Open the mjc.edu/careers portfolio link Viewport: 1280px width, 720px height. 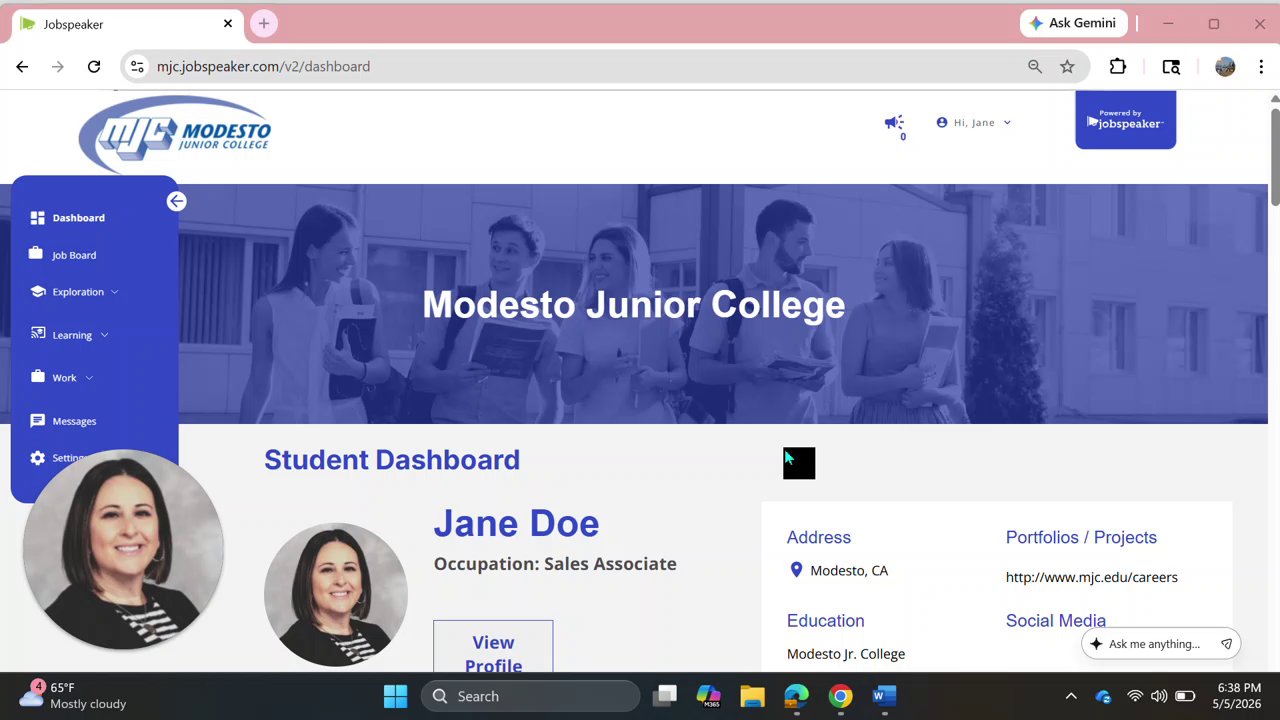pyautogui.click(x=1091, y=577)
